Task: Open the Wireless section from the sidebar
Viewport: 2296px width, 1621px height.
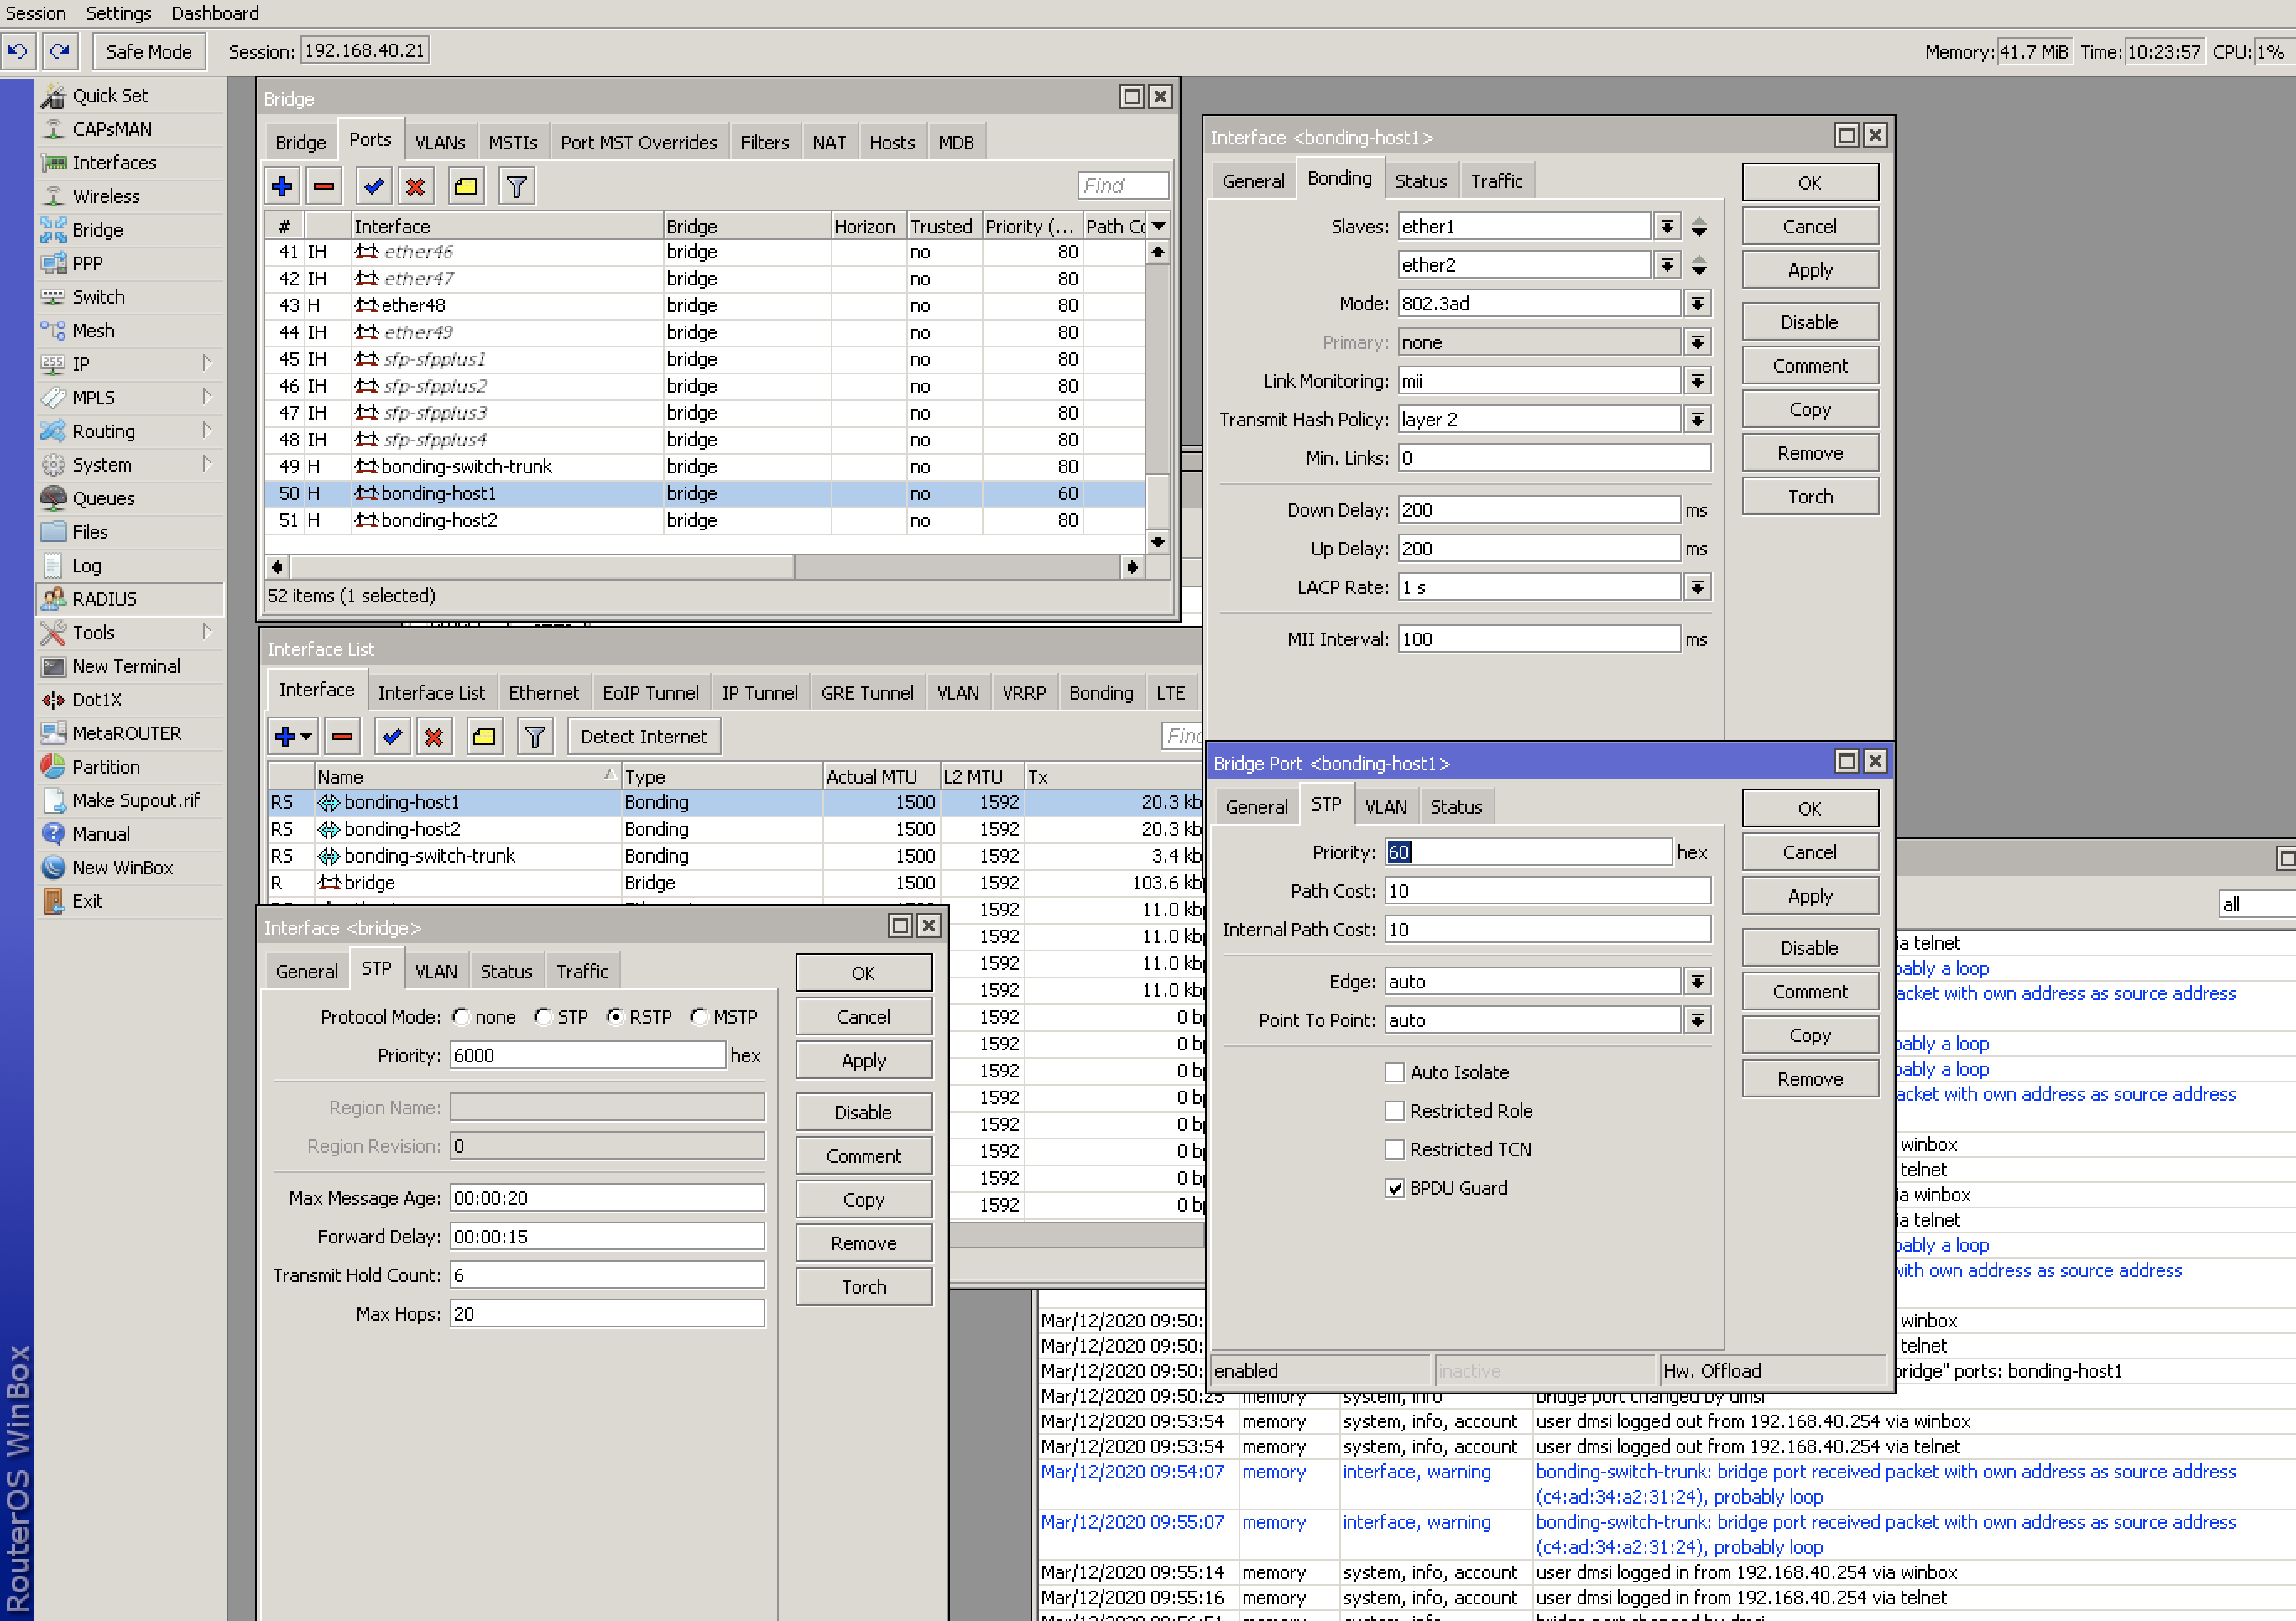Action: [105, 196]
